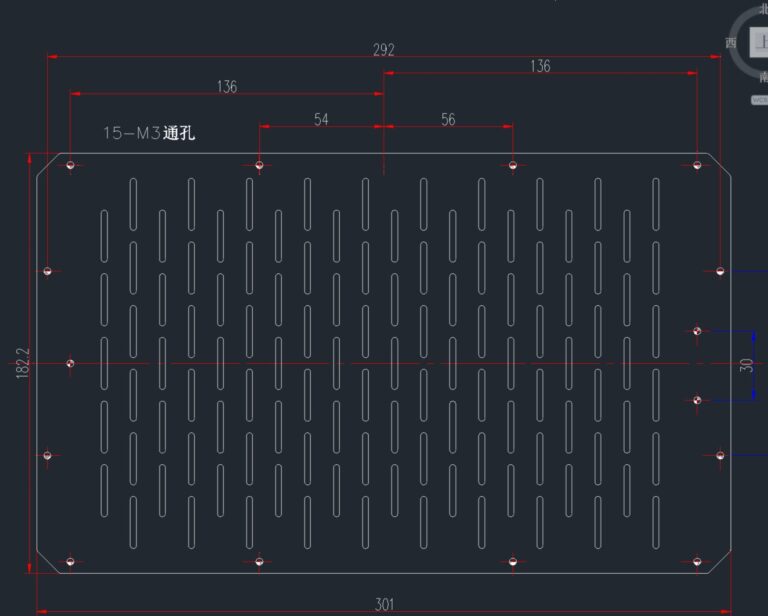Select the 301 overall width dimension text
This screenshot has width=768, height=616.
pyautogui.click(x=384, y=604)
